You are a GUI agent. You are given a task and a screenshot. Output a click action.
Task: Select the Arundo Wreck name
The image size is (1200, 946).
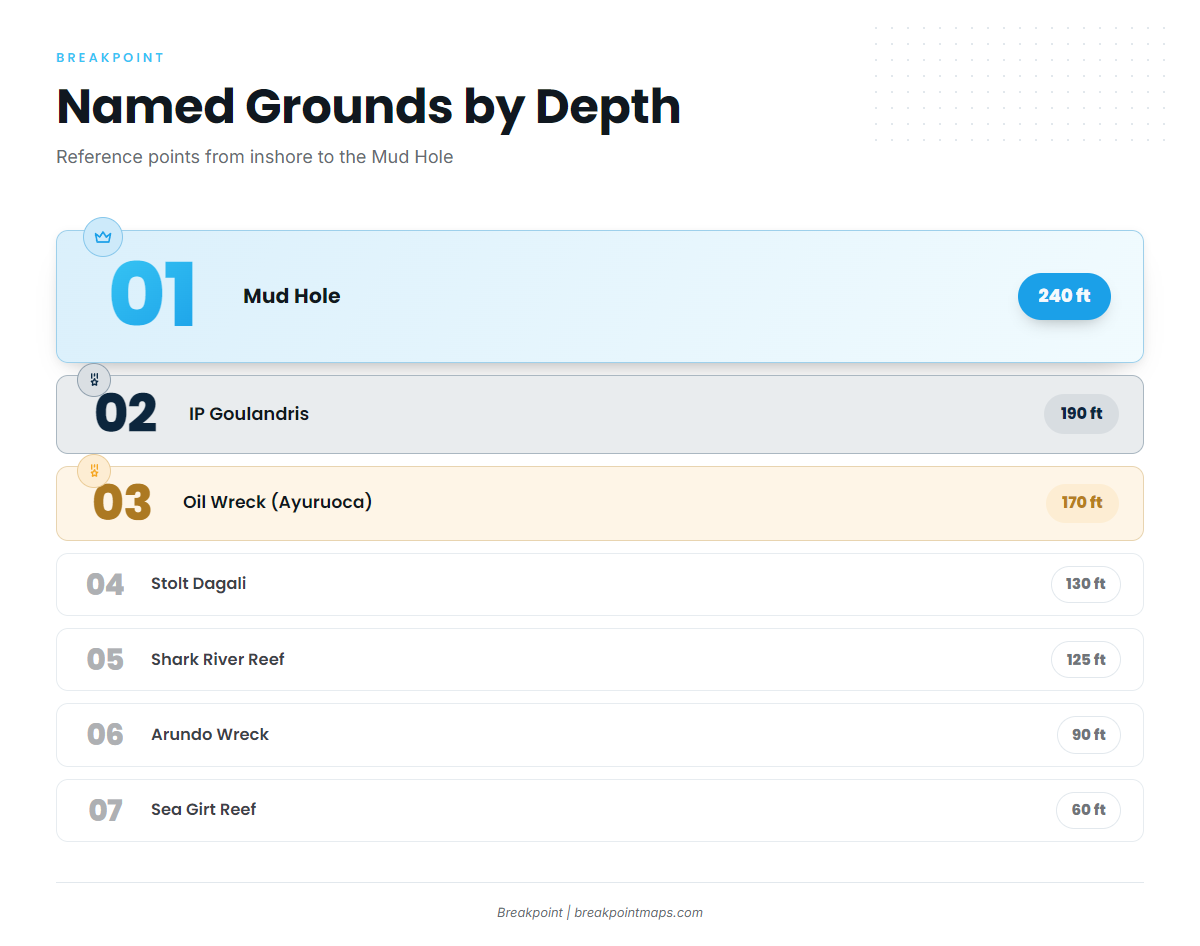coord(210,735)
